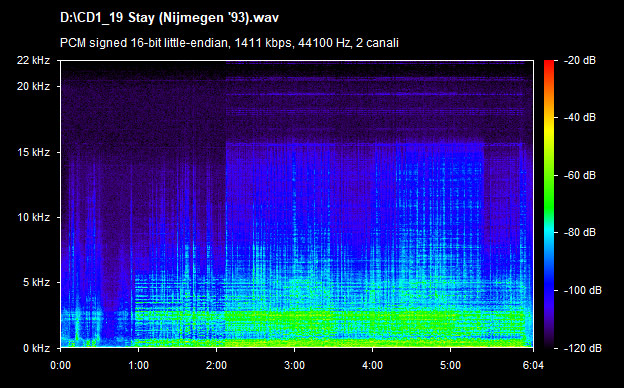The image size is (624, 388).
Task: Click the -100 dB scale label
Action: click(x=583, y=290)
